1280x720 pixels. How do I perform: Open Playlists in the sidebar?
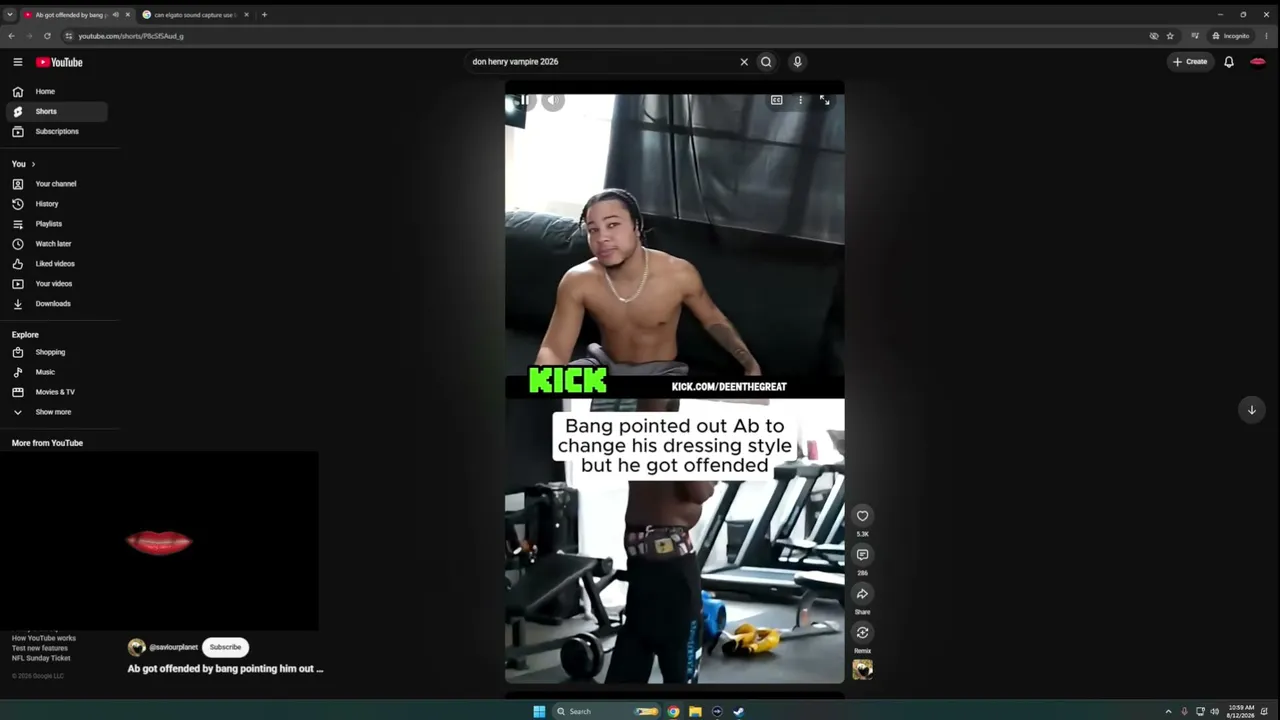click(x=56, y=224)
